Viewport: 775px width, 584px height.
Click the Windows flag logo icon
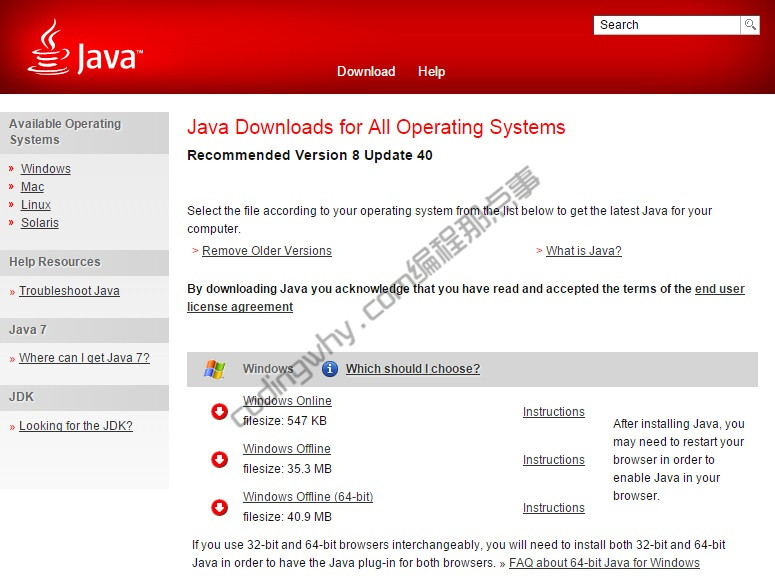pyautogui.click(x=214, y=369)
